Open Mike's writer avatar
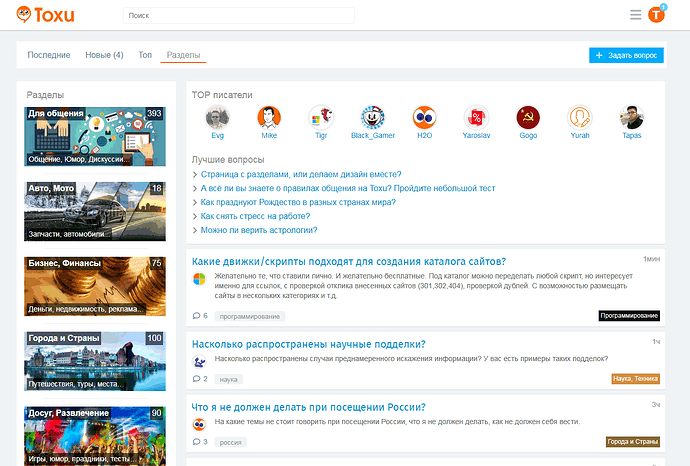Screen dimensions: 690x466 click(269, 117)
